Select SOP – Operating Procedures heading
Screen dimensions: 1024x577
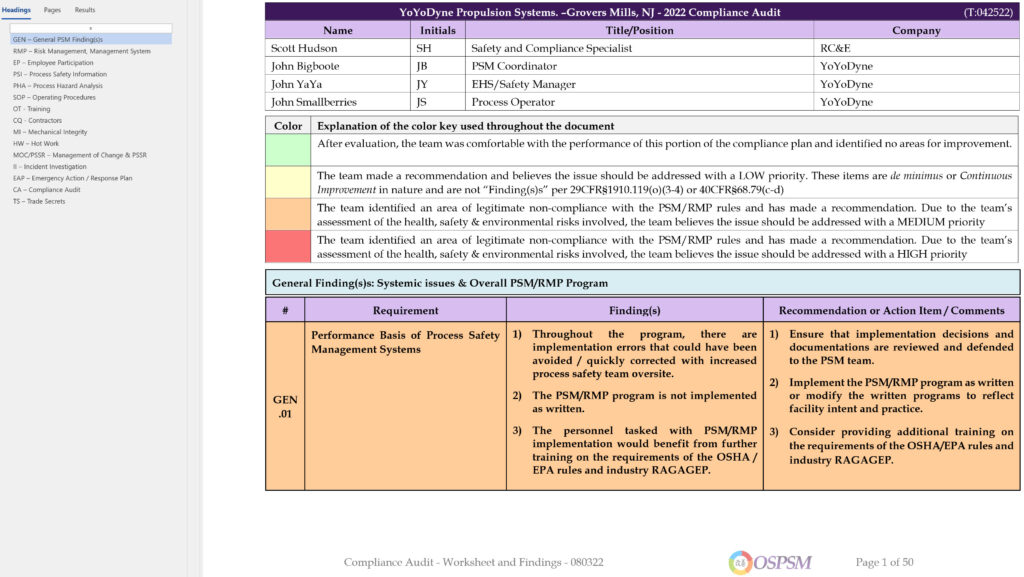pos(54,97)
